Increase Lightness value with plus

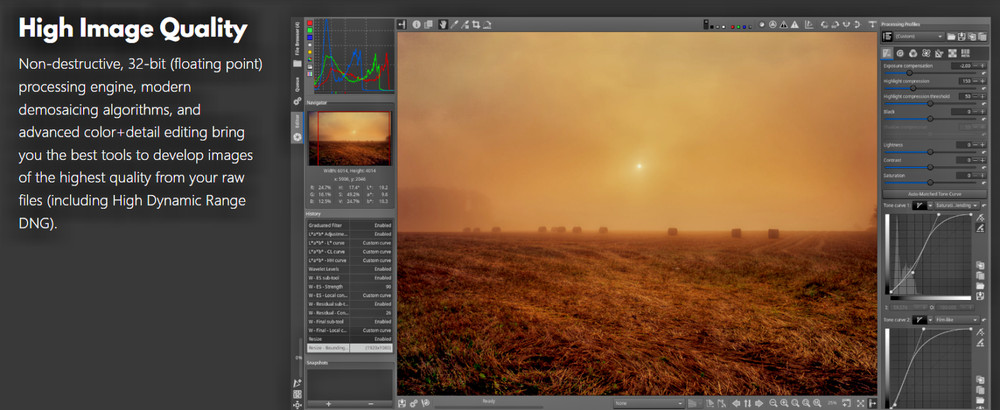983,145
